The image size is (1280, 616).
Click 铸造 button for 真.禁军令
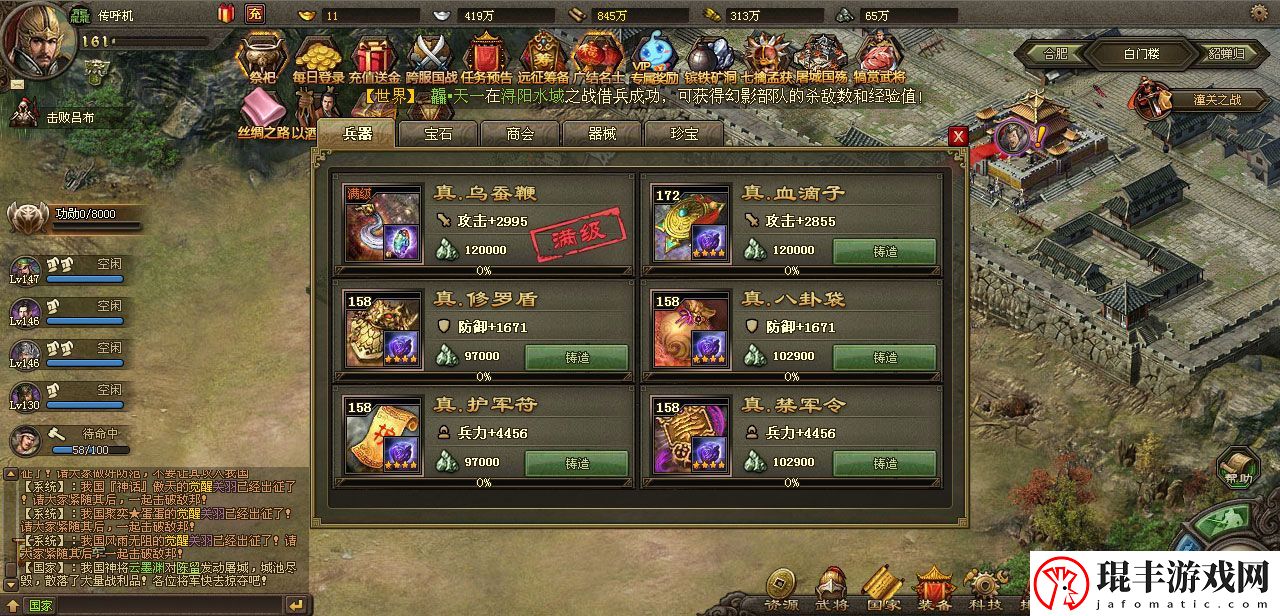pos(885,463)
